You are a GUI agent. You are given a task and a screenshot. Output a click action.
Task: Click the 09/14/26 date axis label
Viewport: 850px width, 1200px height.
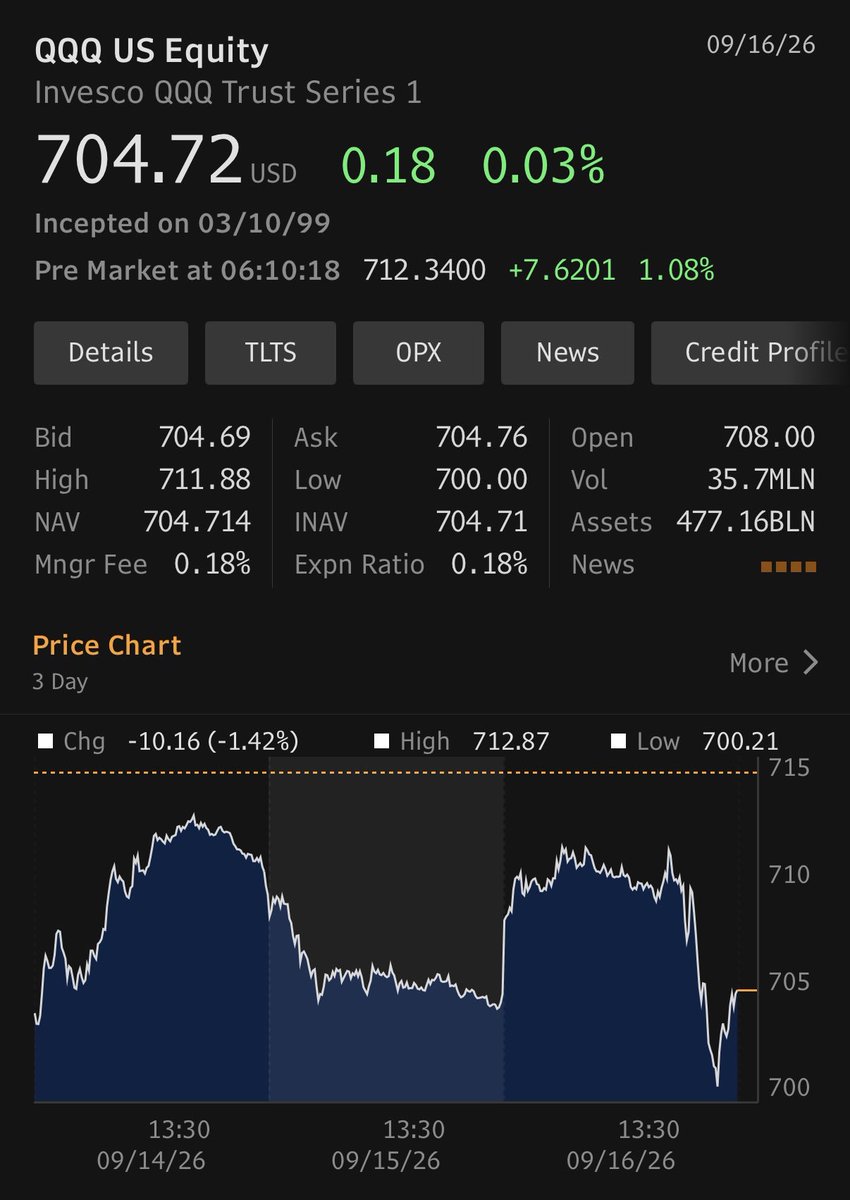(x=151, y=1162)
